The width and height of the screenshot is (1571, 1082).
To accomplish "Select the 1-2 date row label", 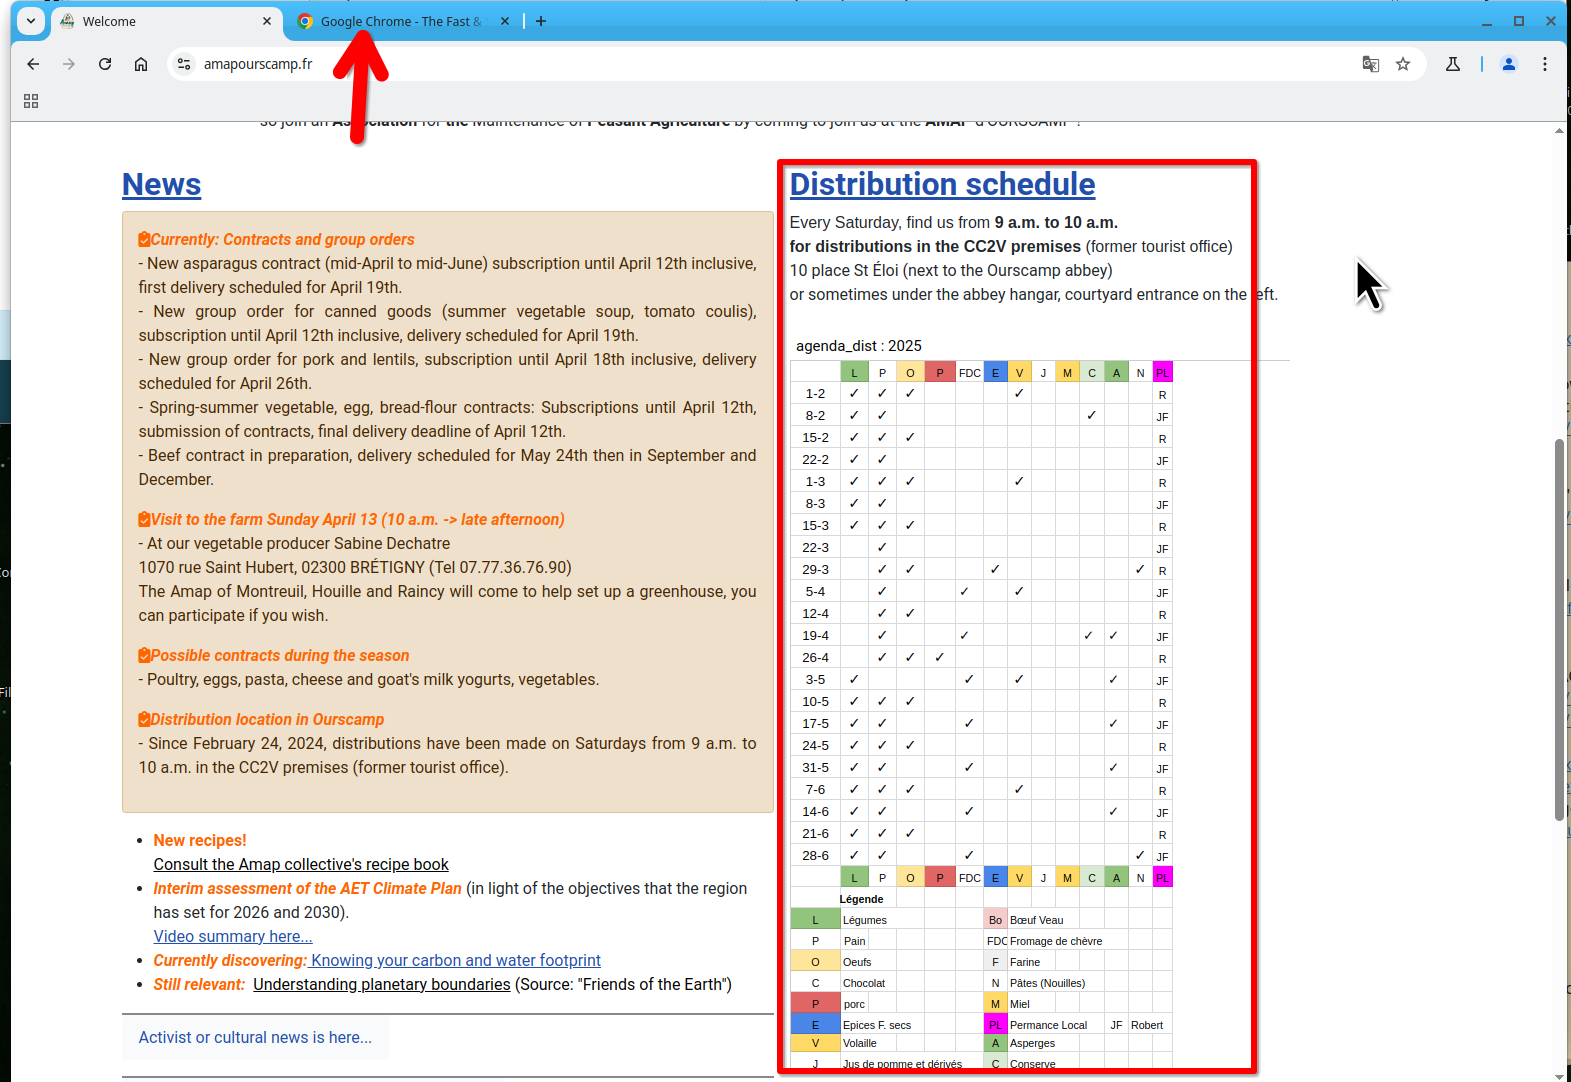I will pyautogui.click(x=815, y=394).
